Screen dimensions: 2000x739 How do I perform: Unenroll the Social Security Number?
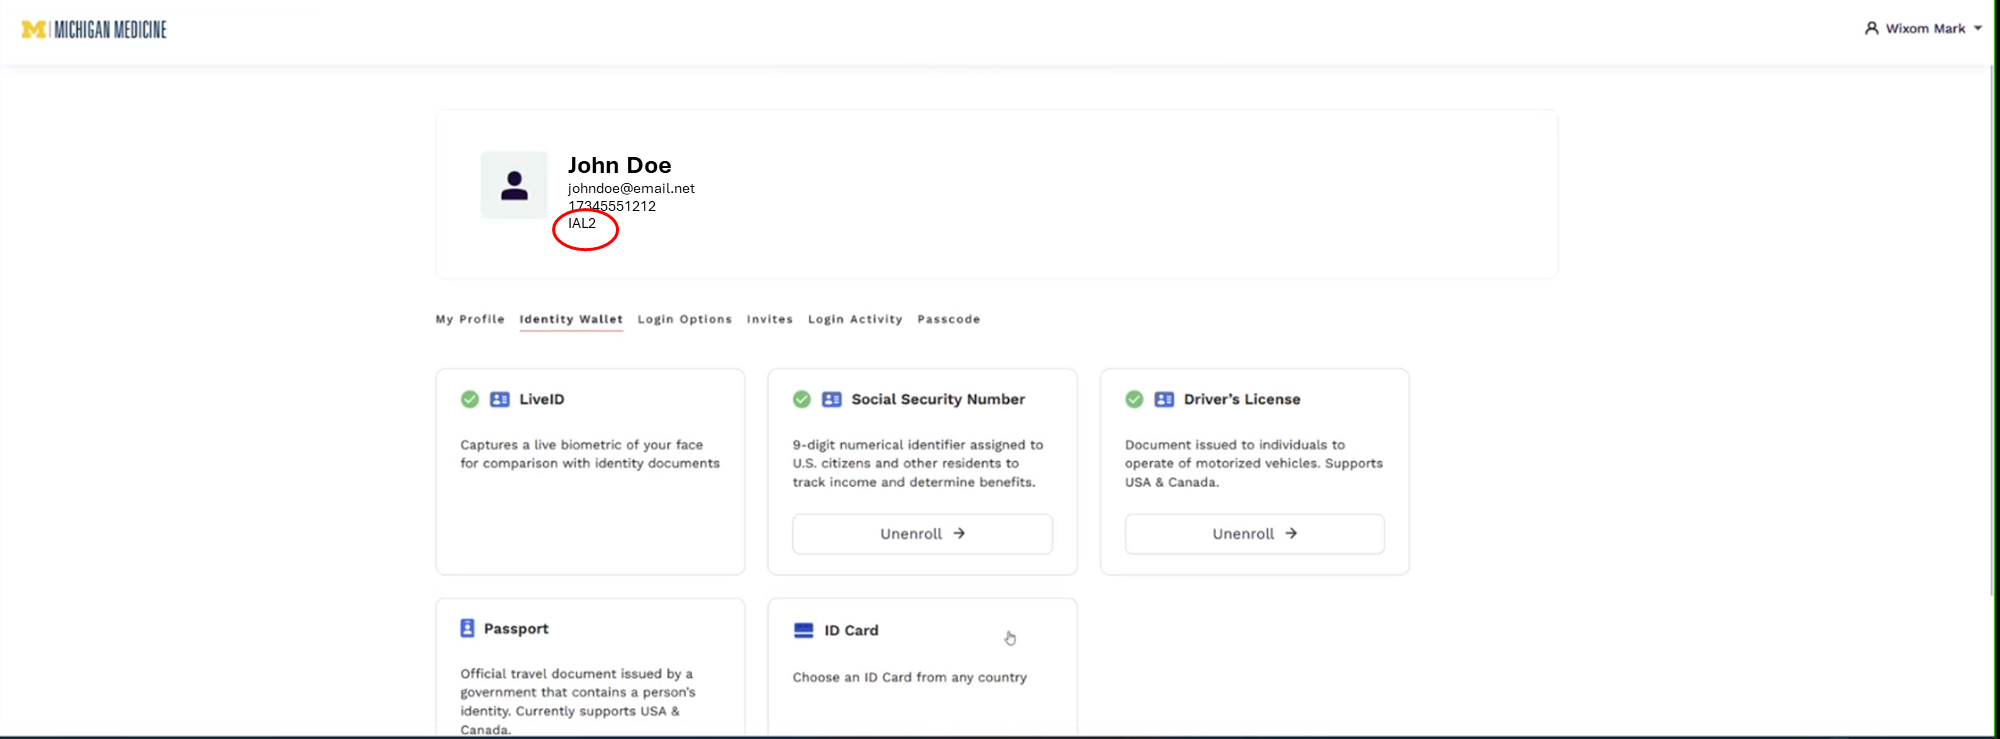click(922, 534)
